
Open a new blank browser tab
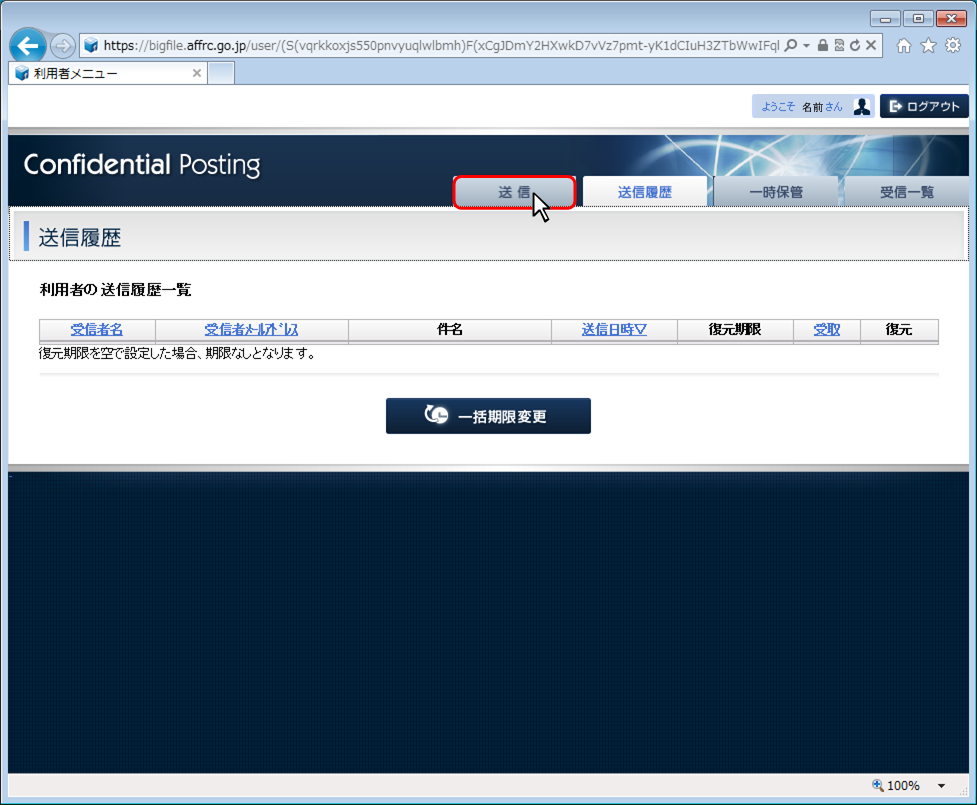coord(221,73)
